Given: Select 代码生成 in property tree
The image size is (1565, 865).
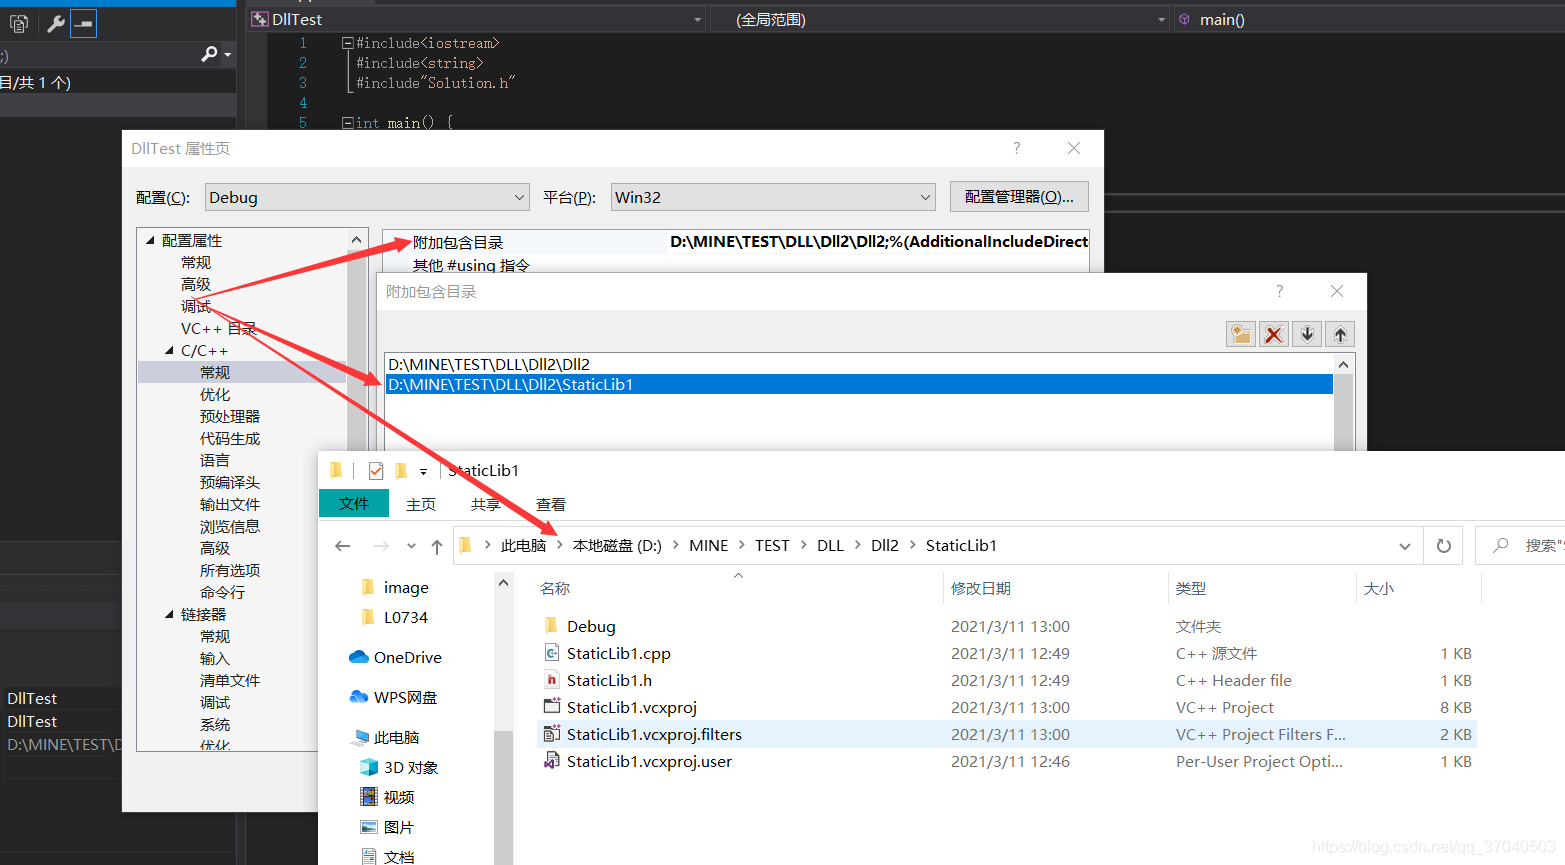Looking at the screenshot, I should (x=230, y=438).
